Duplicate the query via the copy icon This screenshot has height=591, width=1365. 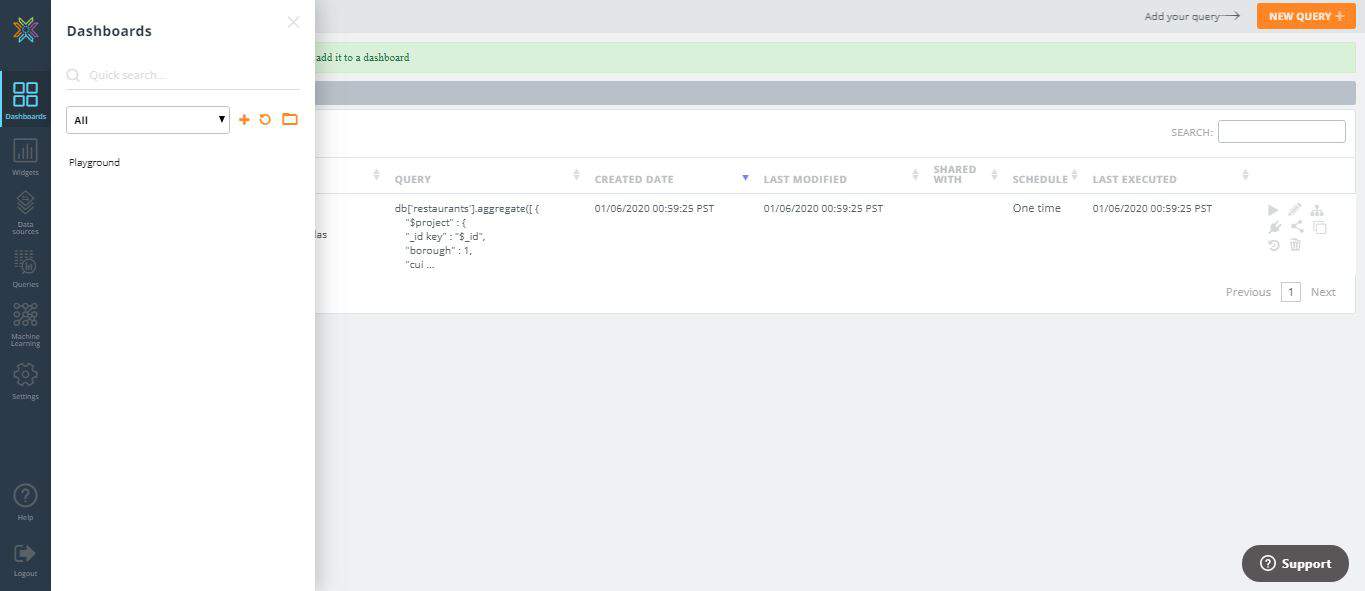[x=1319, y=227]
